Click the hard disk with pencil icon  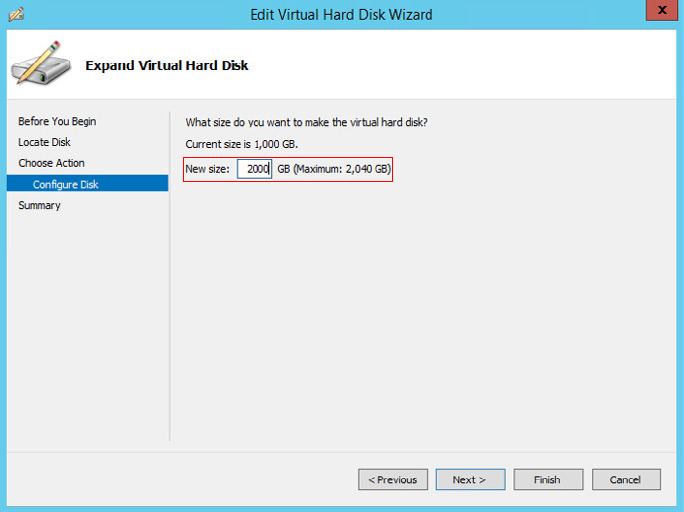click(x=41, y=63)
